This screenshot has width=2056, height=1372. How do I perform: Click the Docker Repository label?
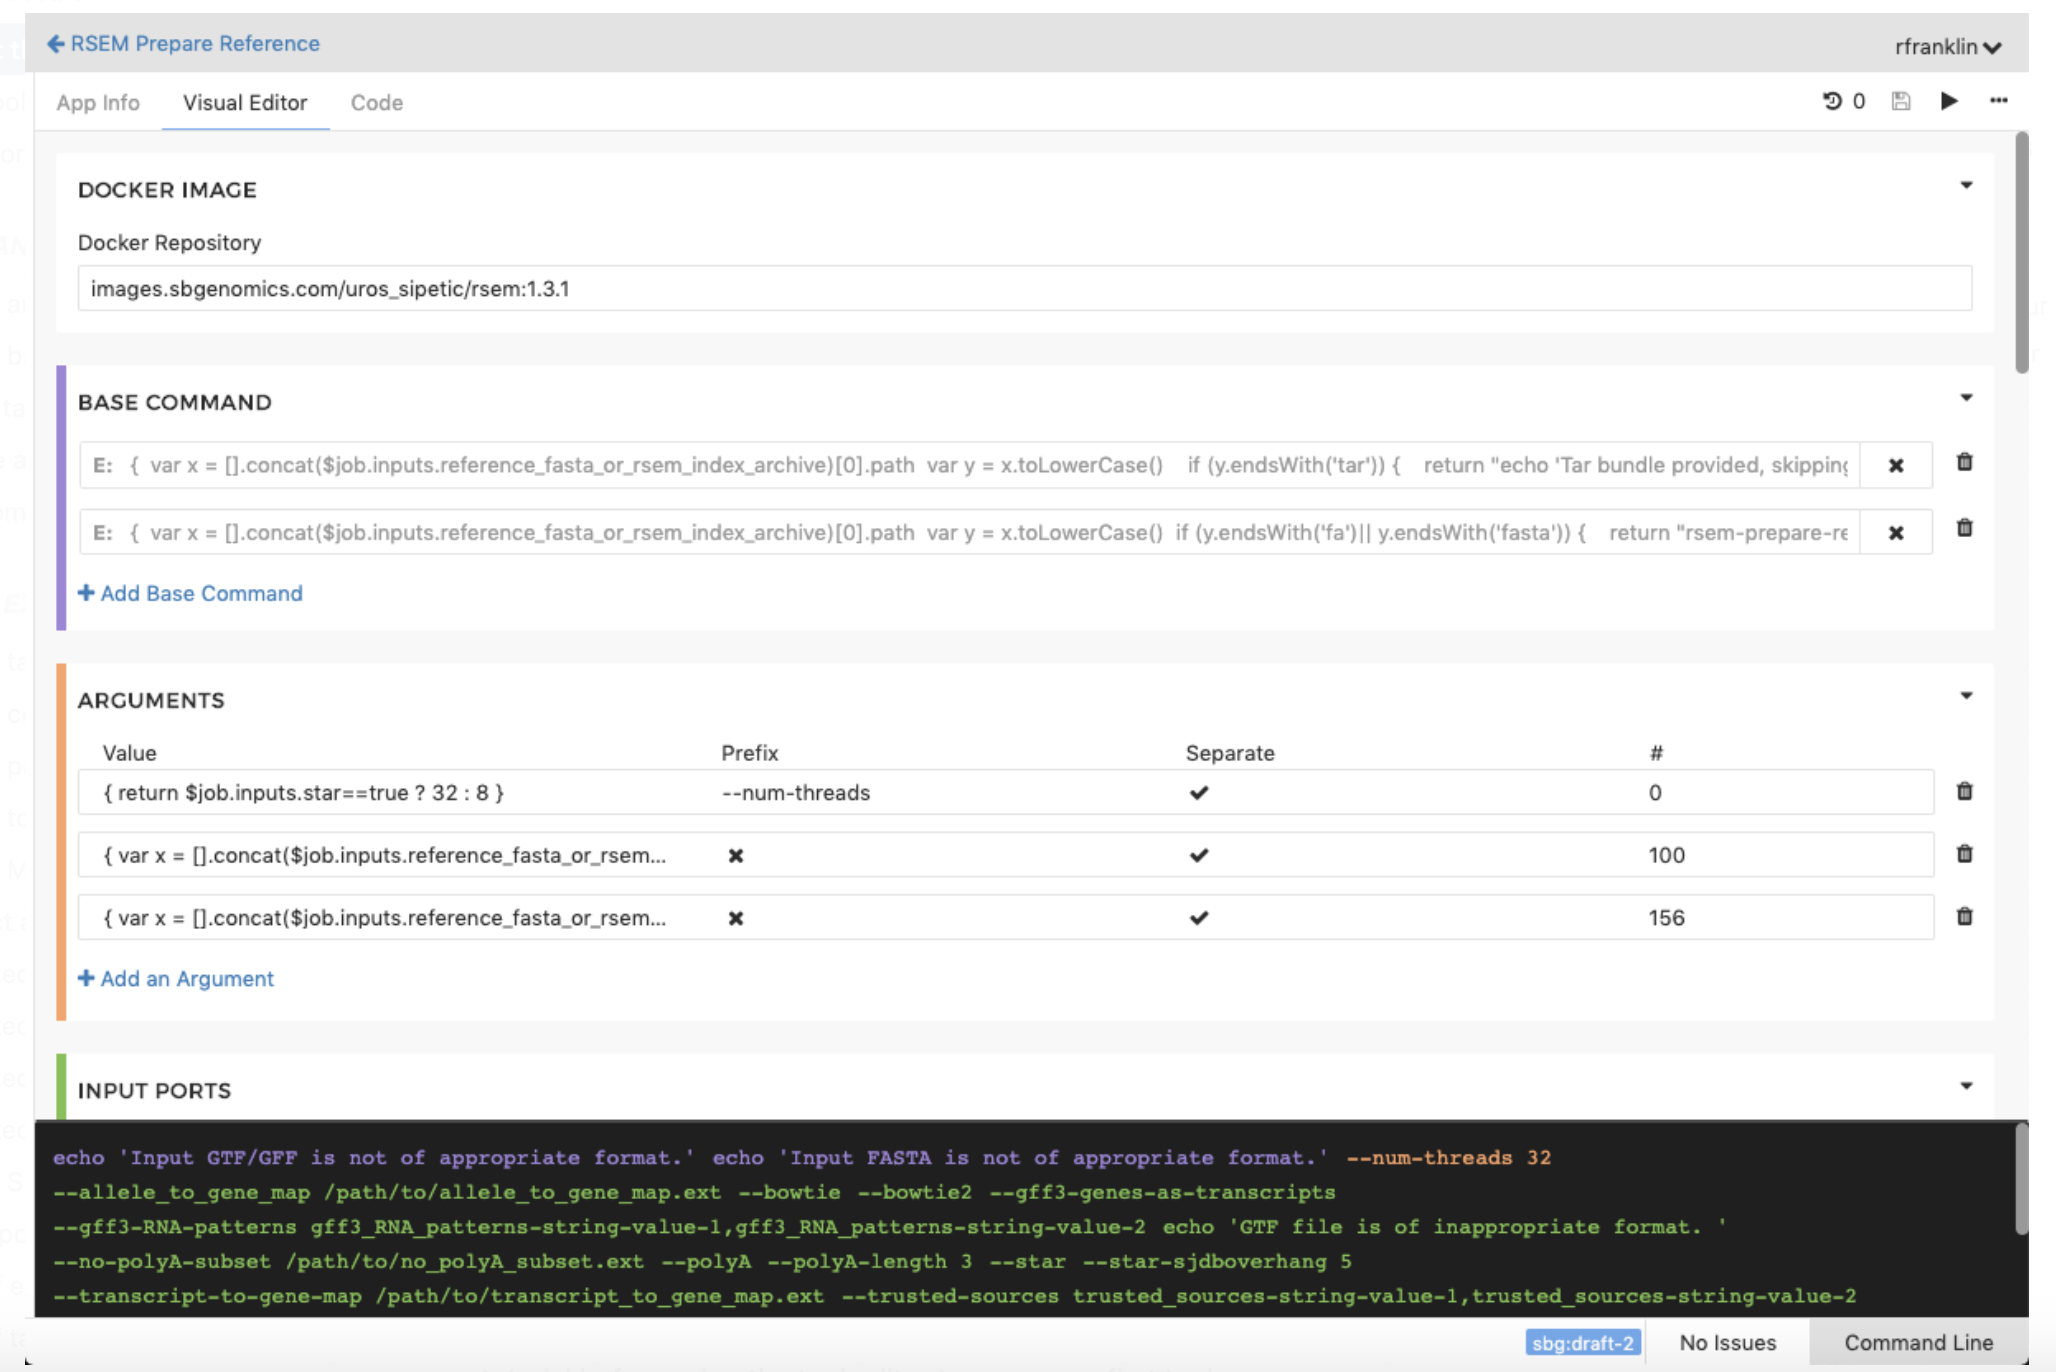point(170,243)
